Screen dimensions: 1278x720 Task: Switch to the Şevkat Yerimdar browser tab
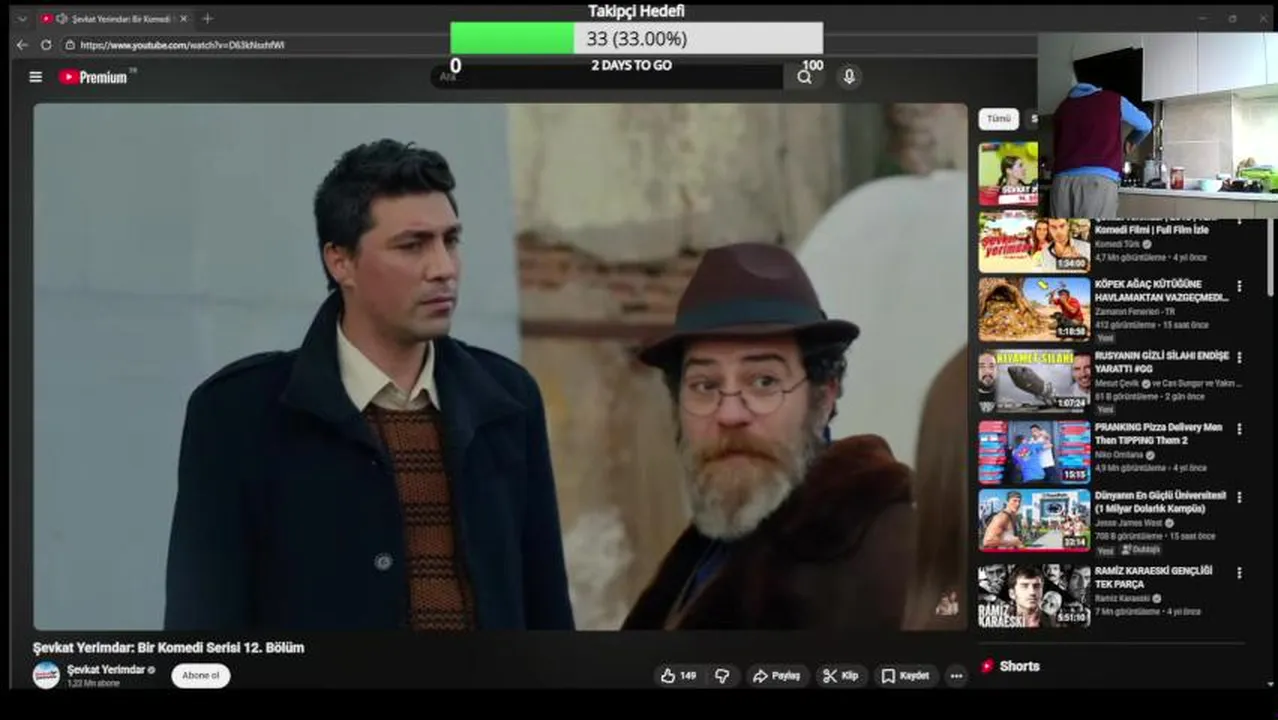tap(113, 19)
